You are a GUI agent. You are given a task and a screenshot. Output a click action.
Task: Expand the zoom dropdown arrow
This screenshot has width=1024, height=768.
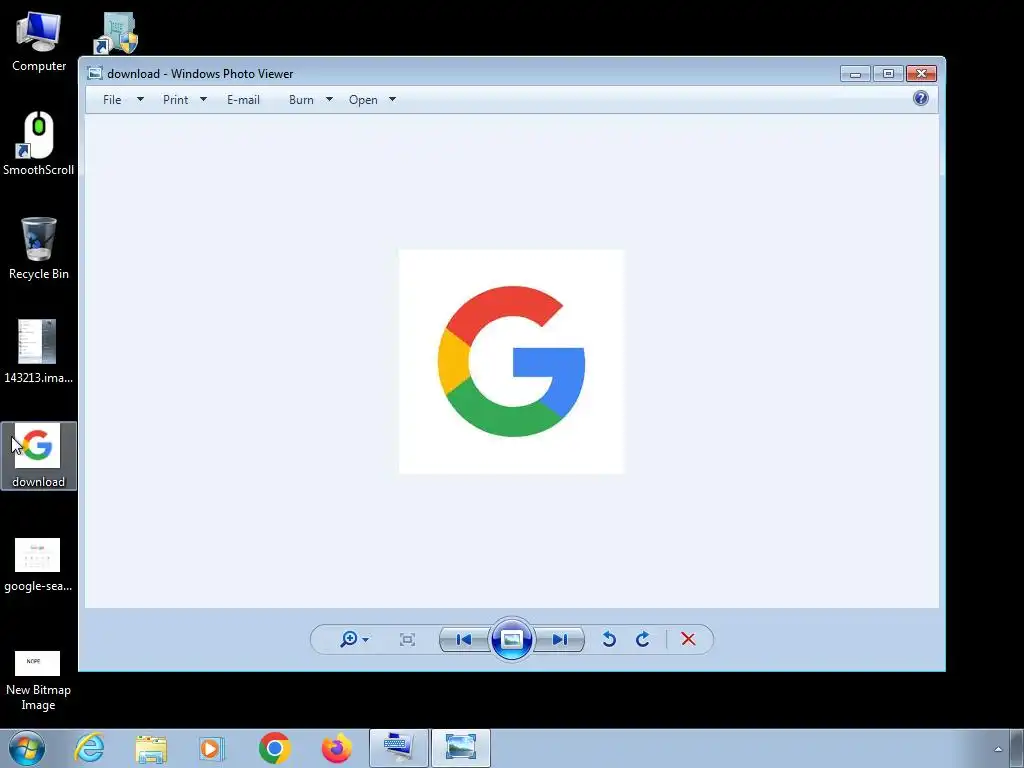(x=366, y=640)
